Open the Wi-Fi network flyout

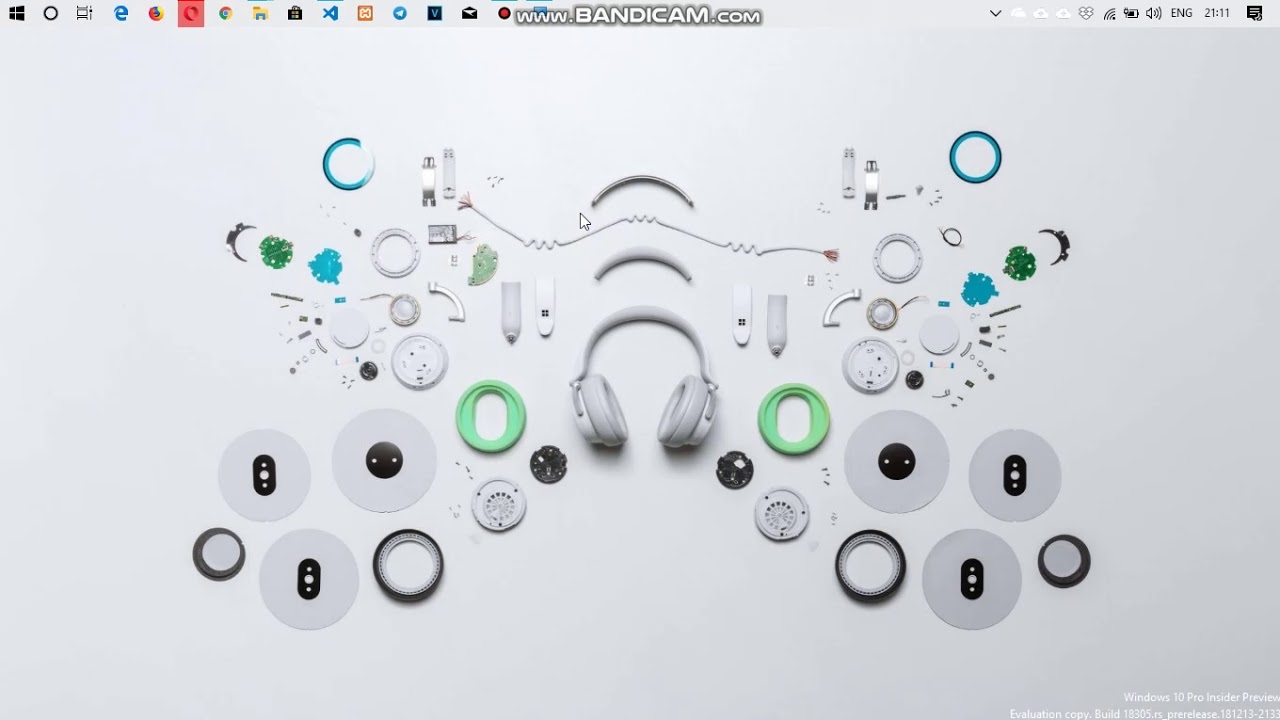point(1110,14)
